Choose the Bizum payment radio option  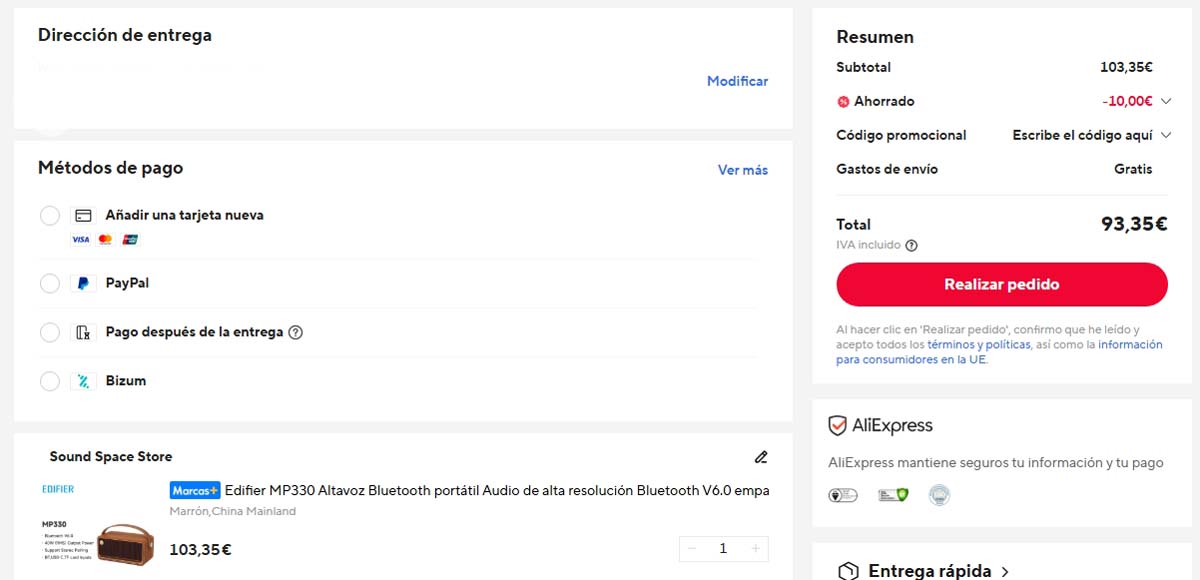[x=50, y=381]
